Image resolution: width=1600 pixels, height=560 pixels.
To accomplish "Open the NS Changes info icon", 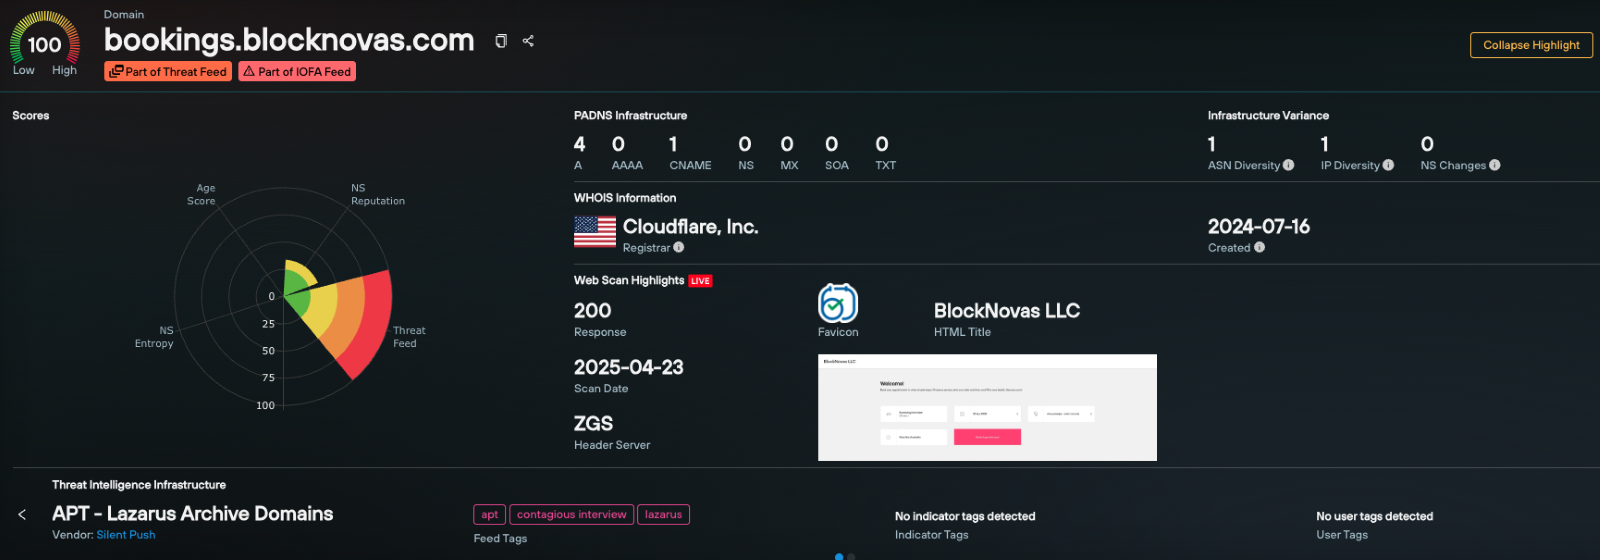I will [1494, 165].
